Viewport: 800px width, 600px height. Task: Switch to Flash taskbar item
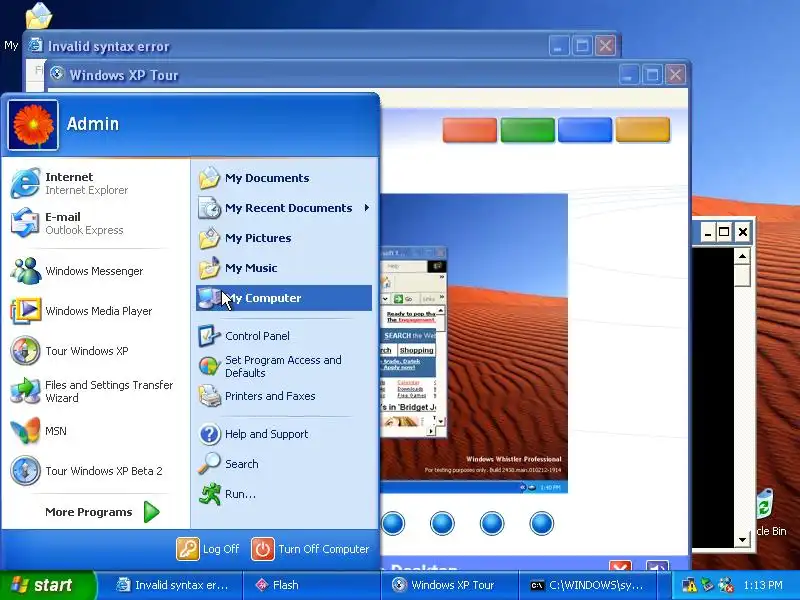click(311, 585)
